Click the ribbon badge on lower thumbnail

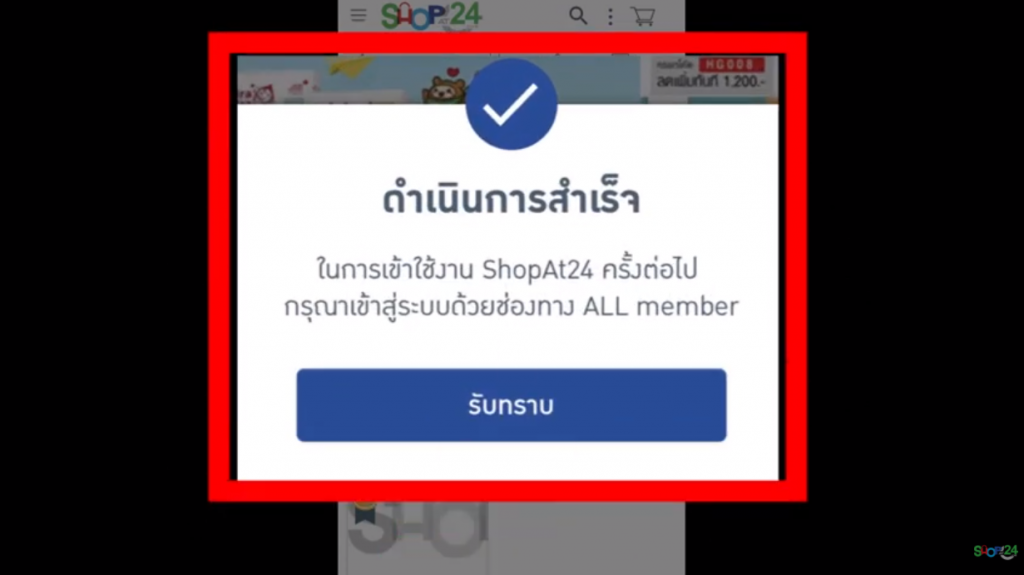364,512
